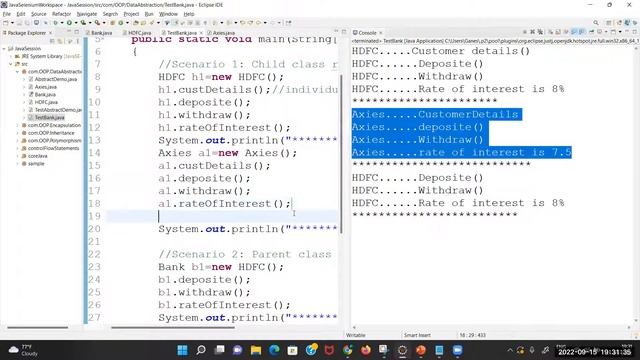This screenshot has height=360, width=640.
Task: Click the Open Perspective icon at top right
Action: pos(609,23)
